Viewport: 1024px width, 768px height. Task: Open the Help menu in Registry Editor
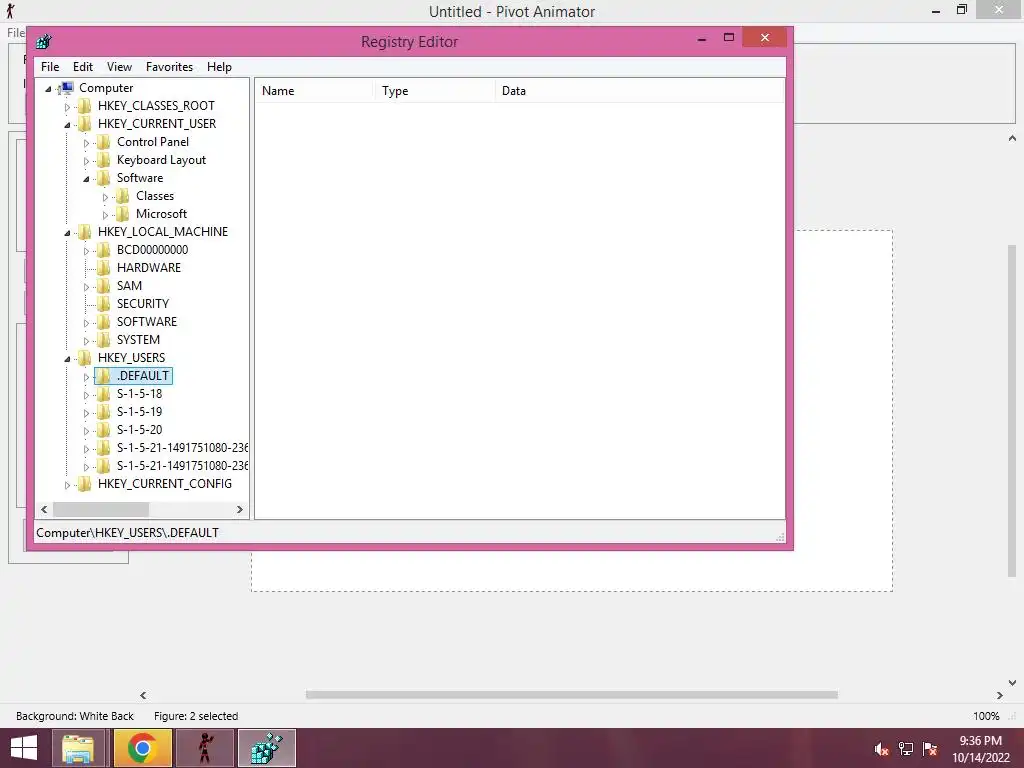click(x=219, y=67)
